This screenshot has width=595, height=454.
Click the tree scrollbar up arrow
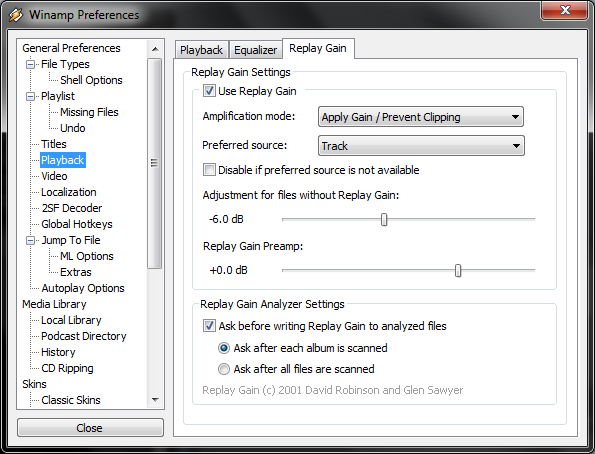[x=155, y=49]
